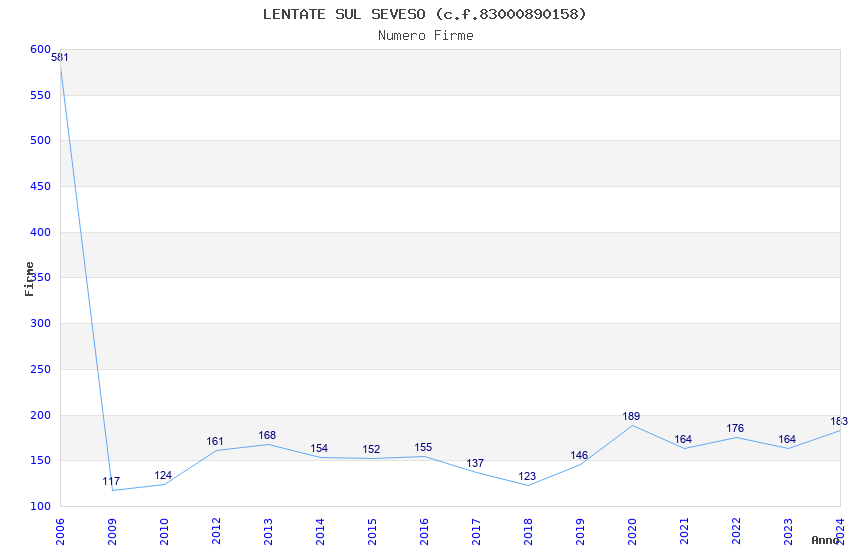Click the 2006 year axis label

click(60, 532)
